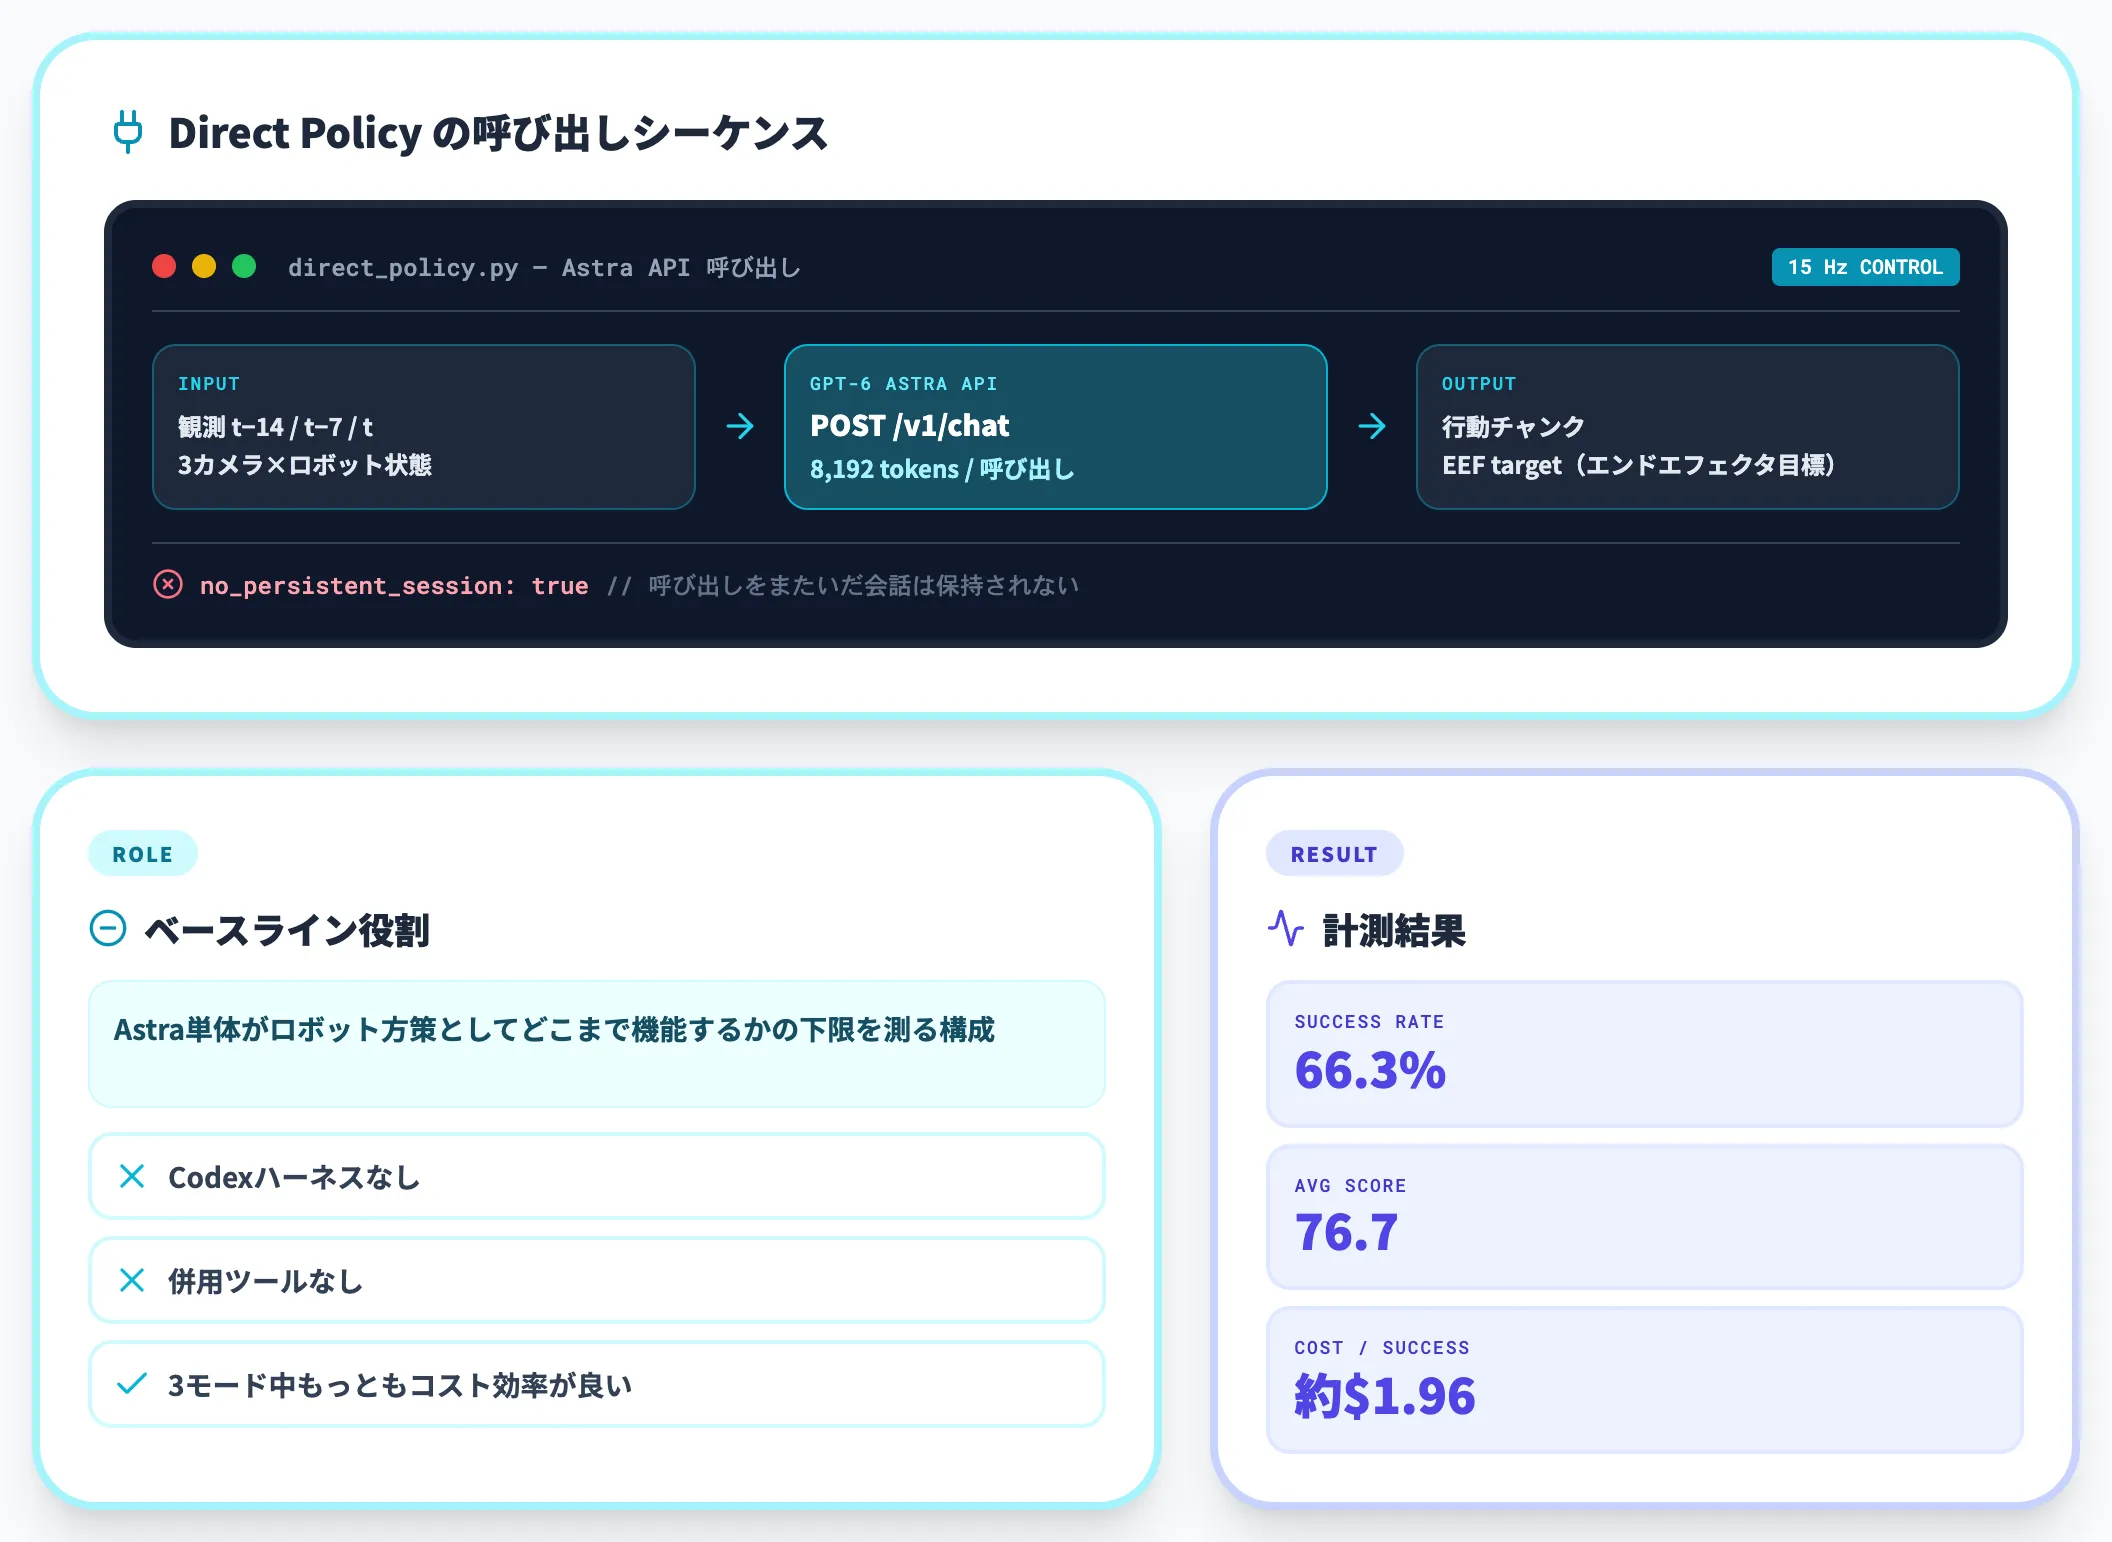The height and width of the screenshot is (1542, 2112).
Task: Open the INPUT 観測 card
Action: tap(424, 427)
